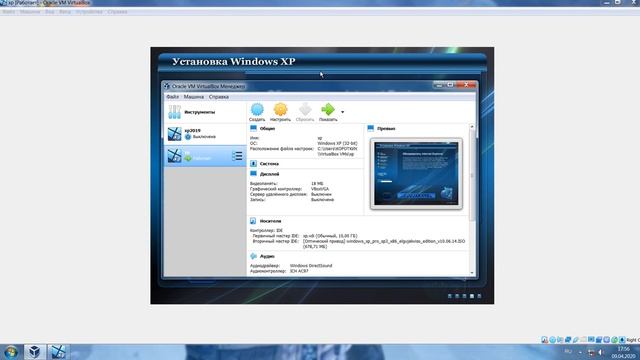Click the Носители (Storage) section header
Screen dimensions: 640x360
pos(270,221)
